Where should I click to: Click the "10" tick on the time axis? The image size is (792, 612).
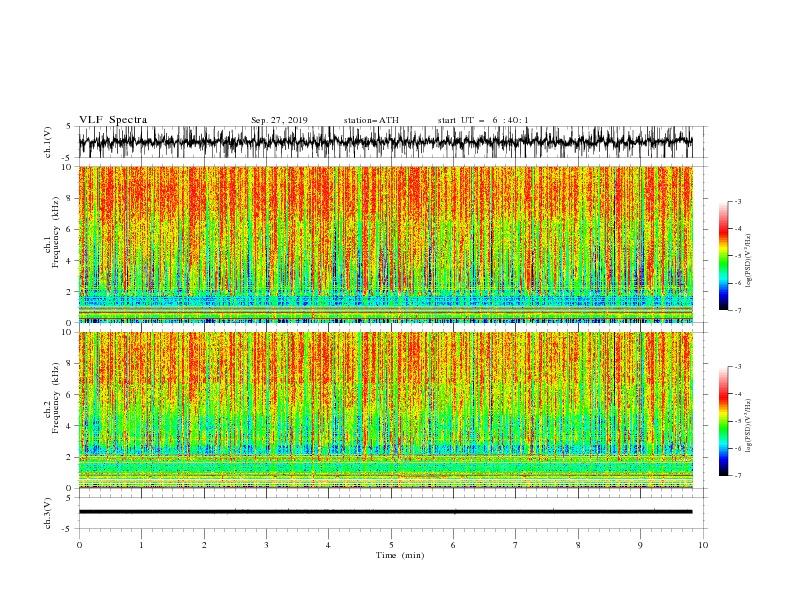point(703,545)
